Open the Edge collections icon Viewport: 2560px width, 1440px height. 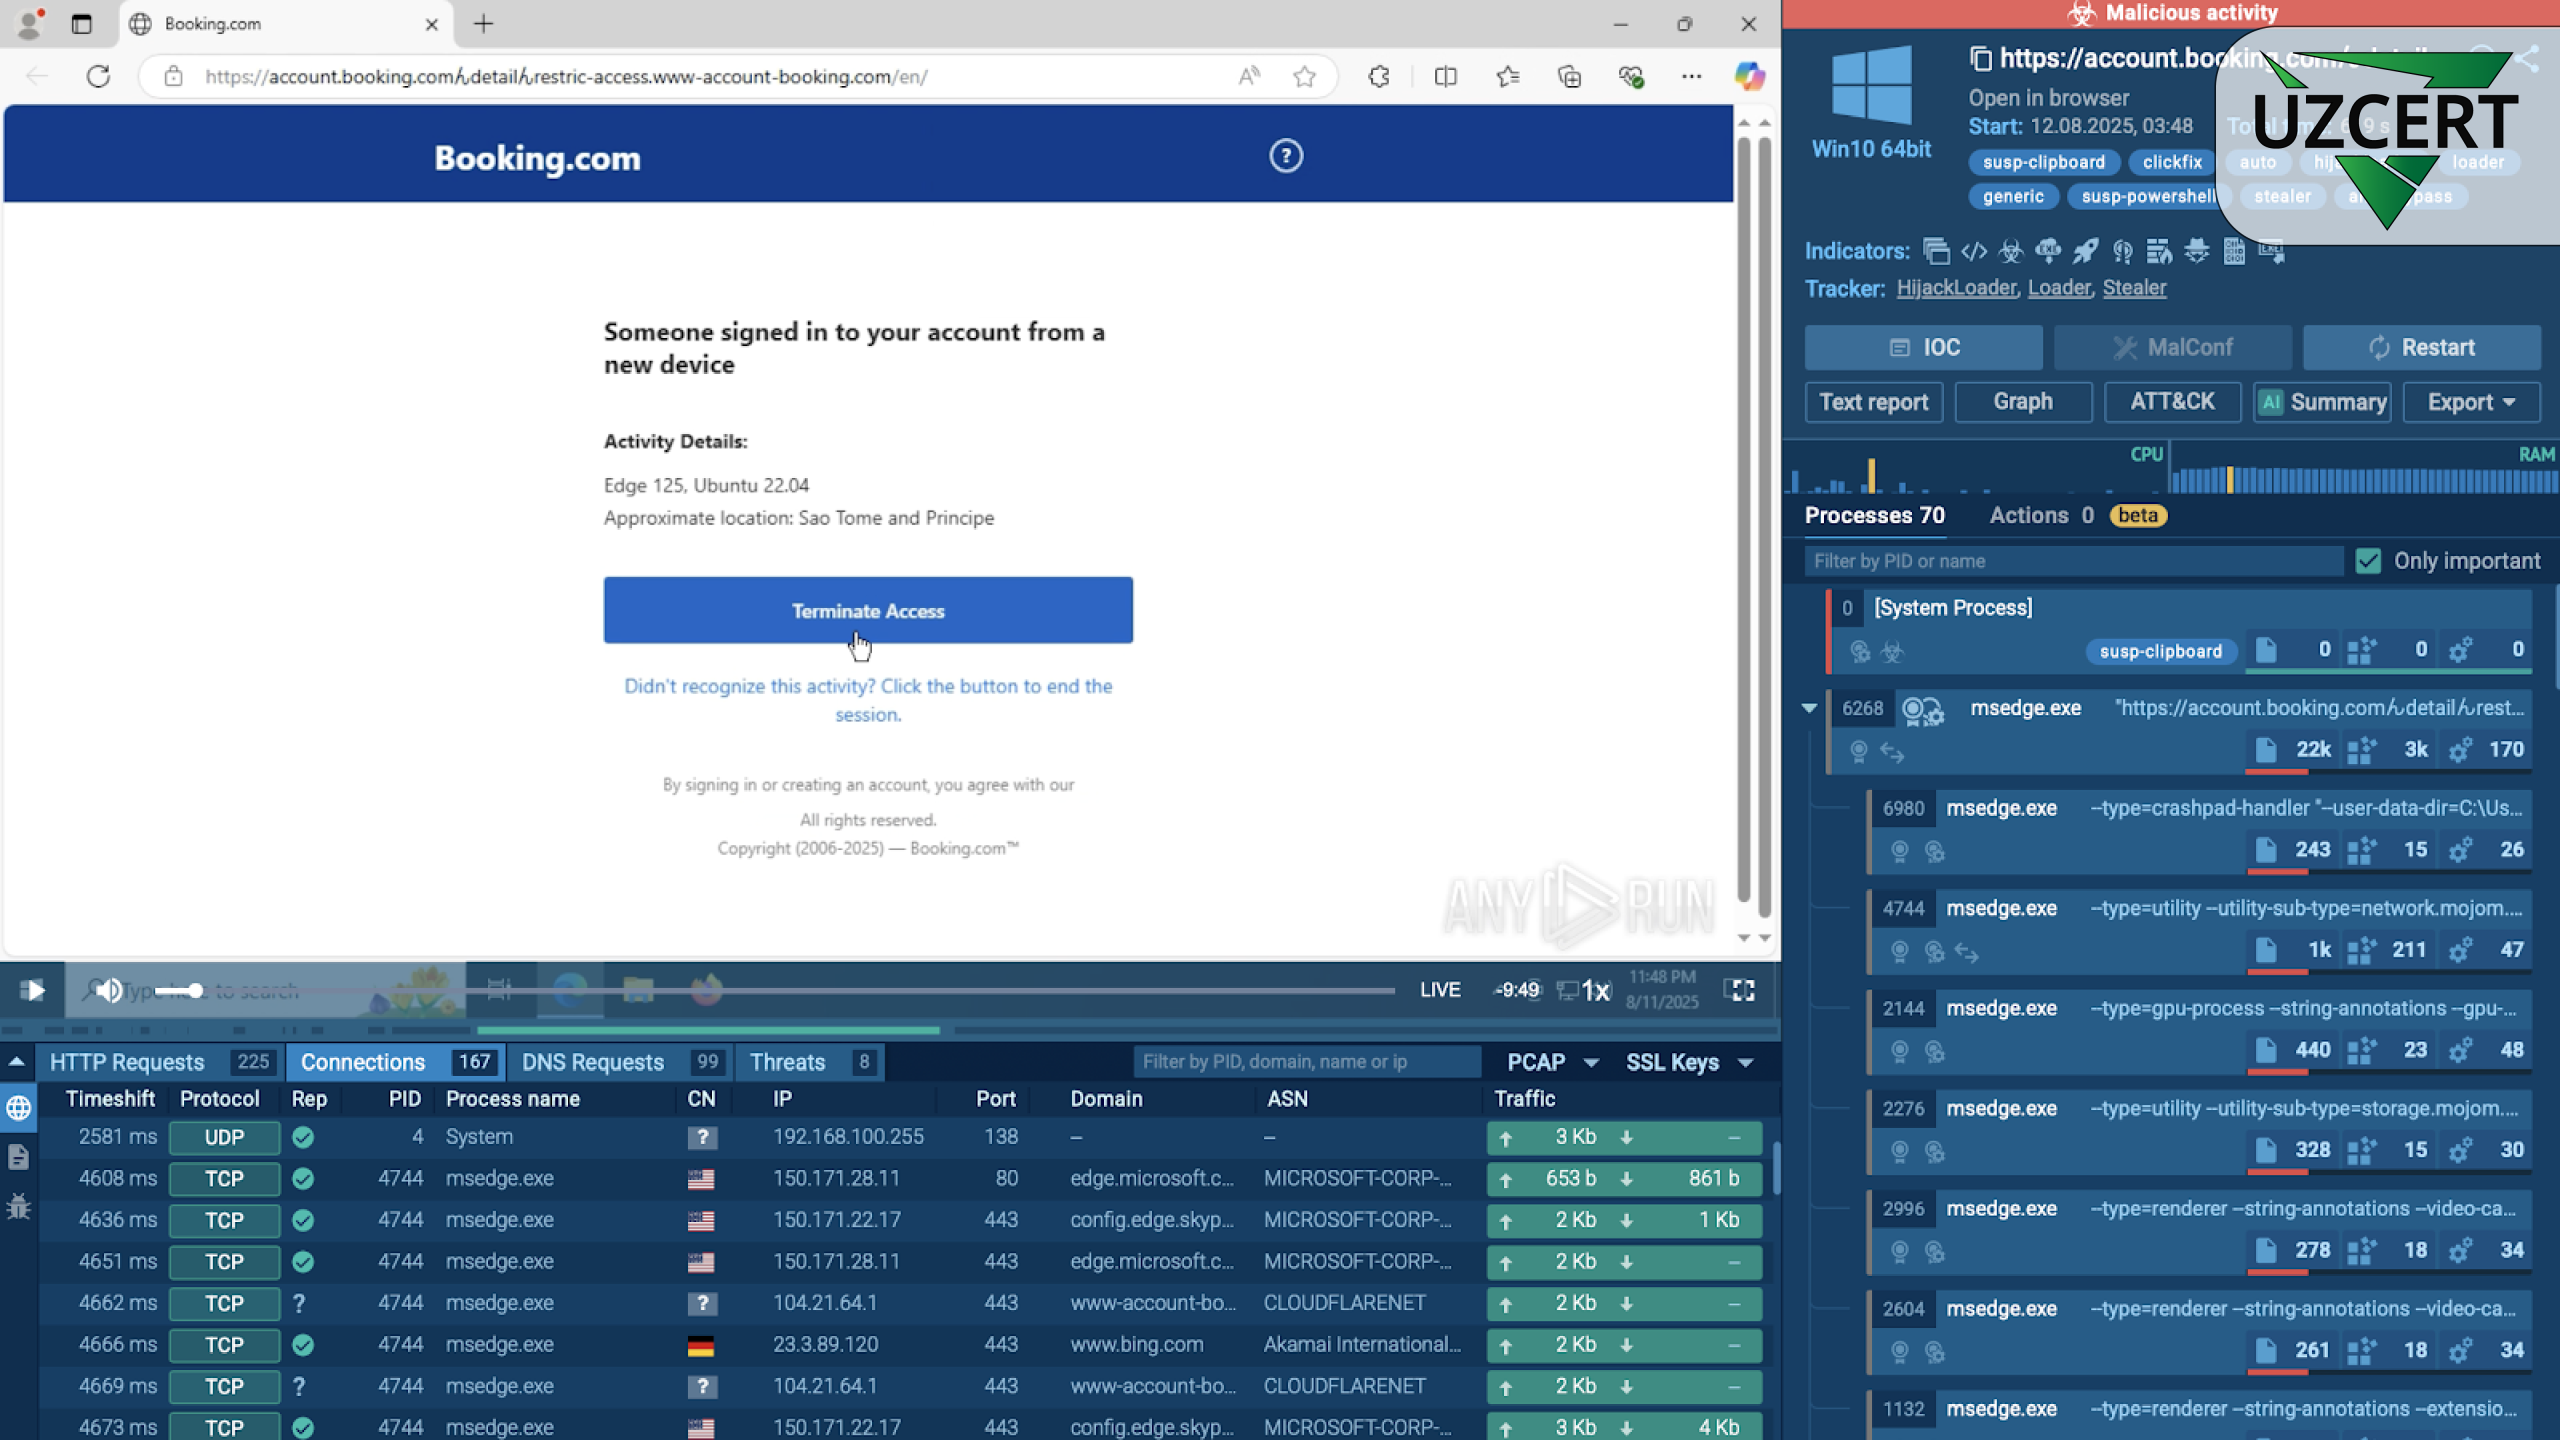coord(1569,77)
